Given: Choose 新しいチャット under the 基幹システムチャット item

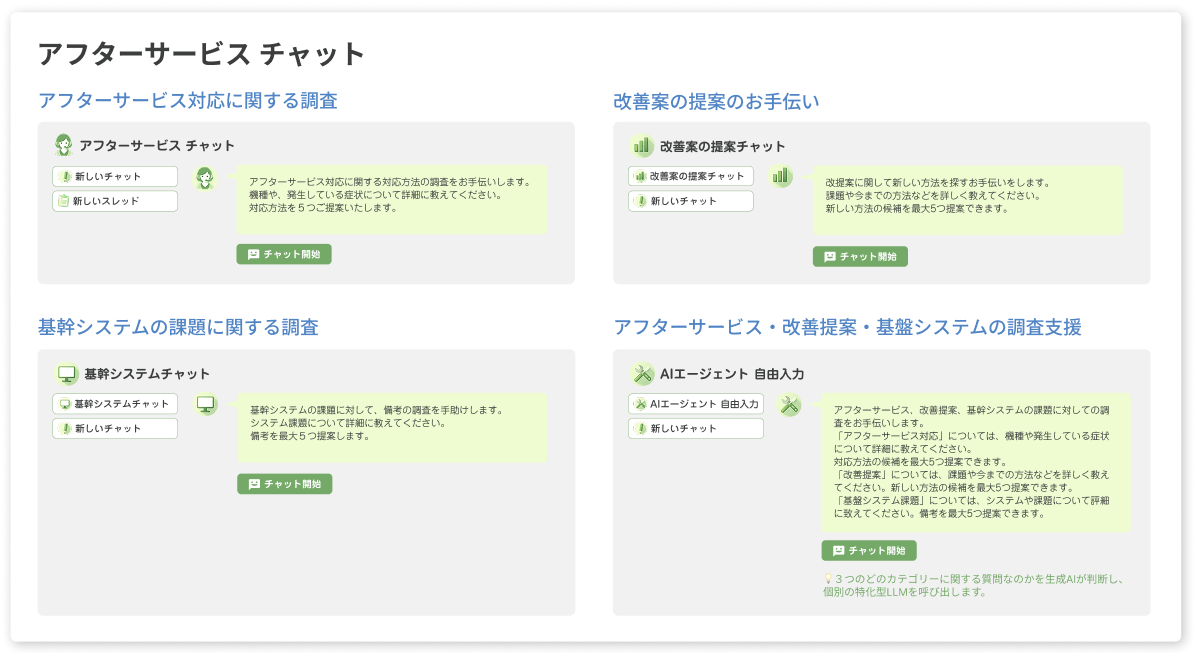Looking at the screenshot, I should click(x=115, y=428).
